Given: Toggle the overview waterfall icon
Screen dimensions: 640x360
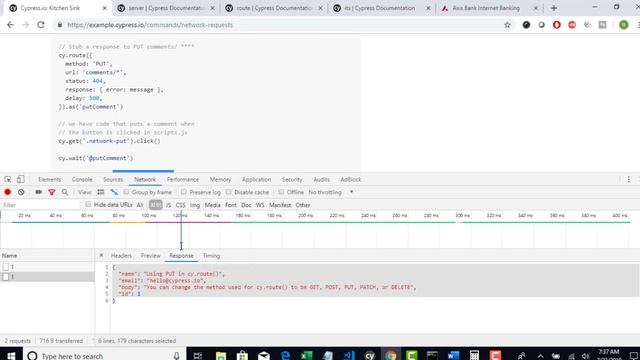Looking at the screenshot, I should 114,192.
